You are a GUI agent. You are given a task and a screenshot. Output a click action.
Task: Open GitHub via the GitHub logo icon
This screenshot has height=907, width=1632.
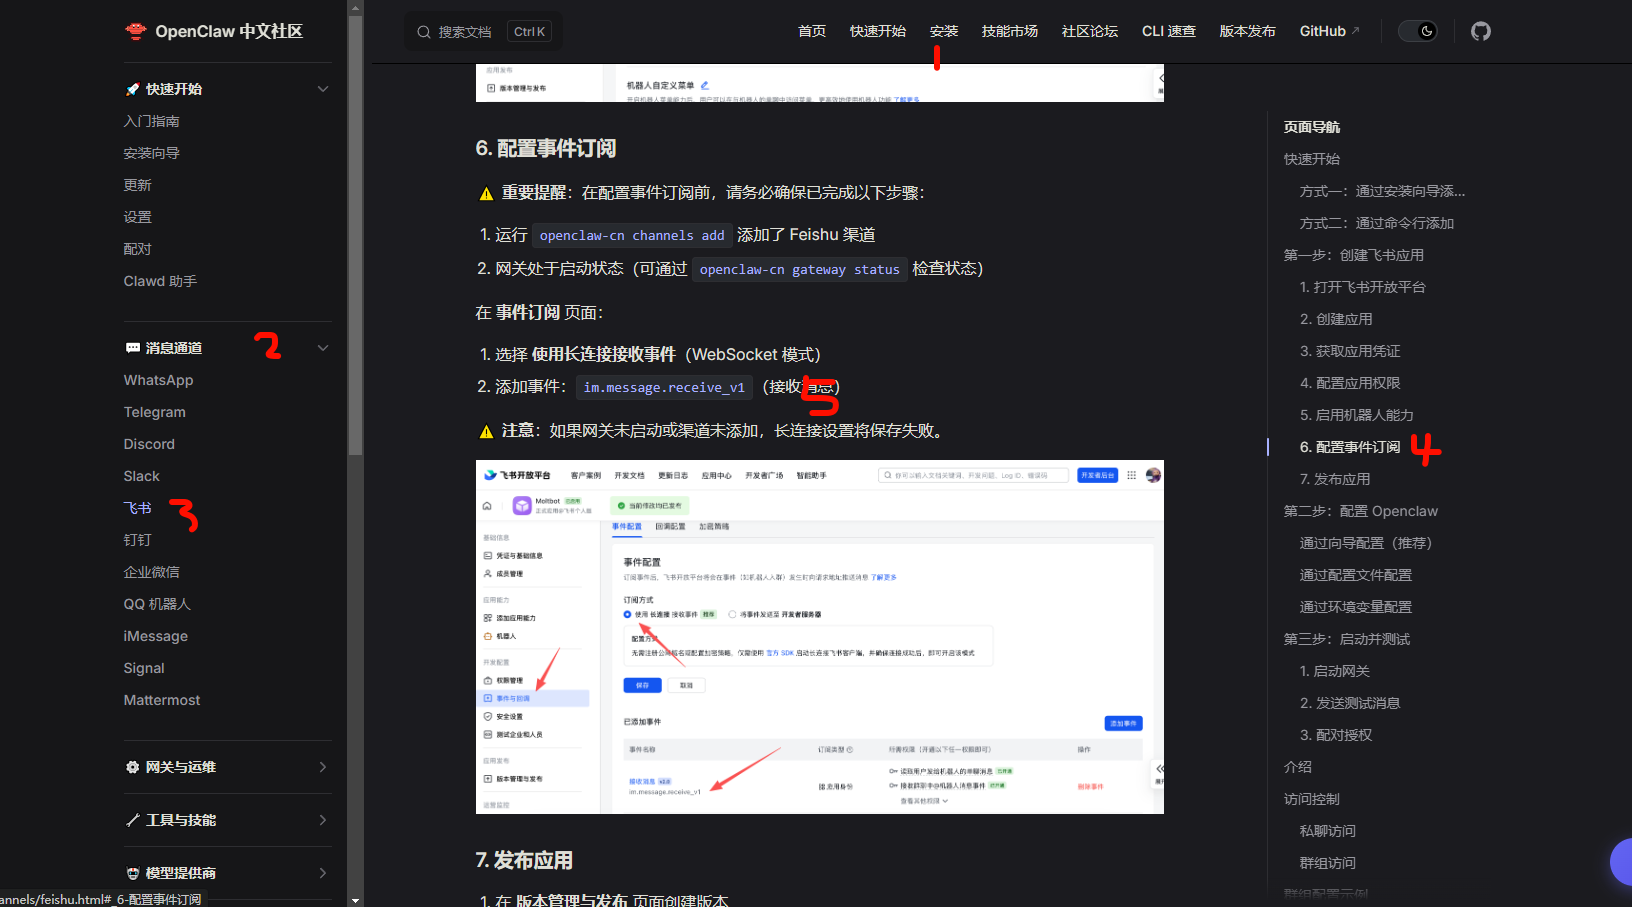click(1481, 31)
